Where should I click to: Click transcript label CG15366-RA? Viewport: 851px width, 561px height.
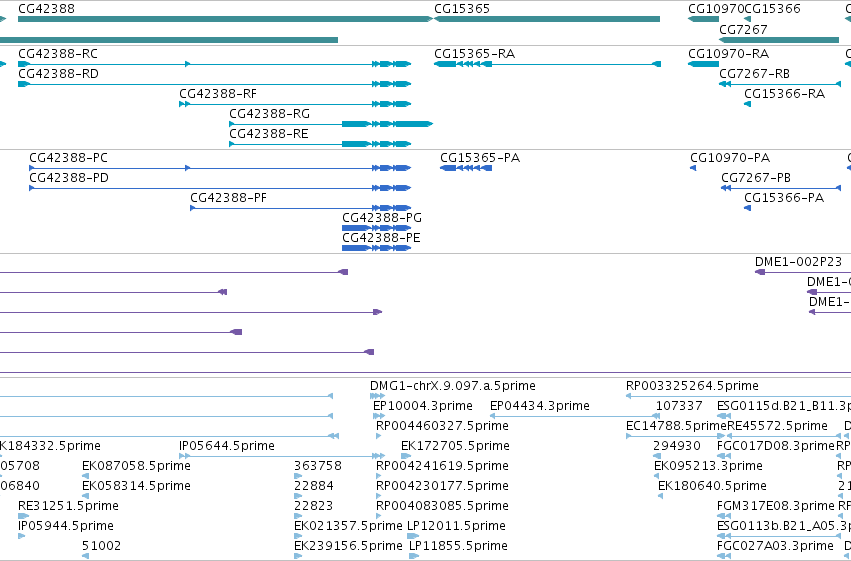pos(784,94)
